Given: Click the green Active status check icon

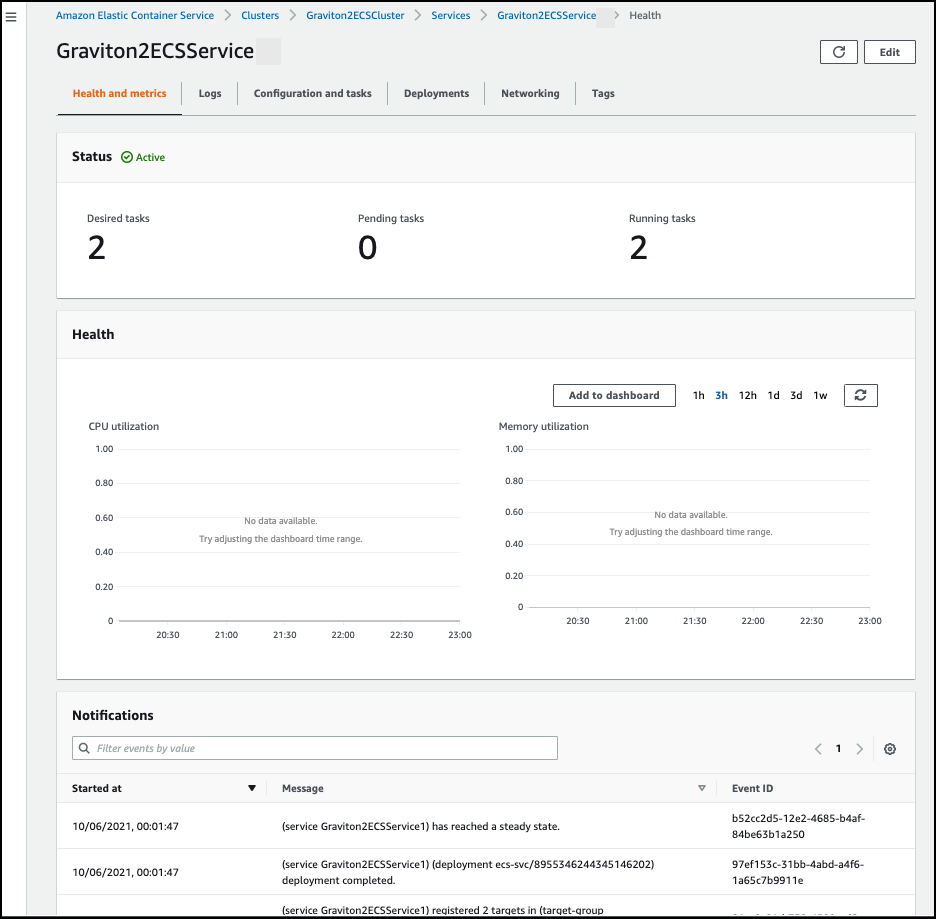Looking at the screenshot, I should pyautogui.click(x=127, y=157).
